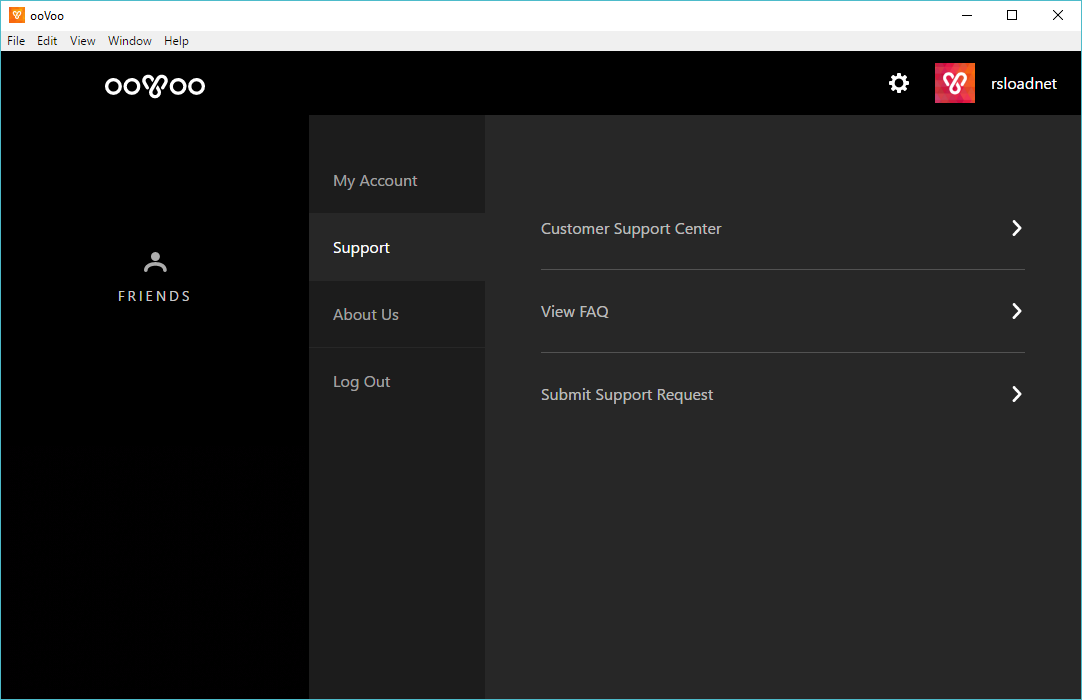
Task: Open settings with the gear icon
Action: (x=899, y=83)
